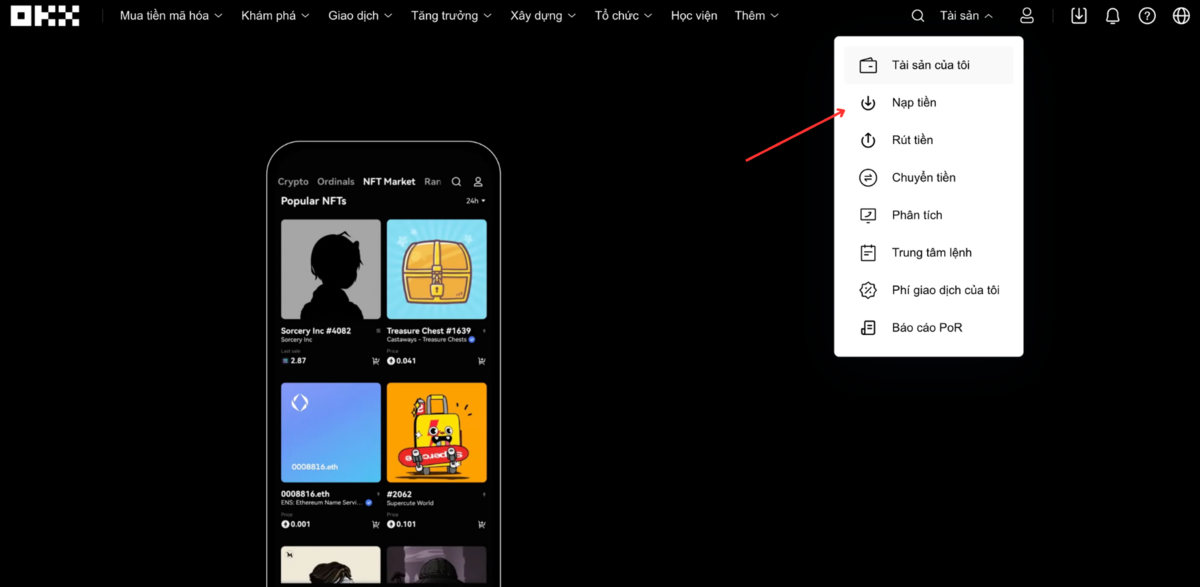
Task: Open the Giao dịch dropdown menu
Action: pyautogui.click(x=360, y=16)
